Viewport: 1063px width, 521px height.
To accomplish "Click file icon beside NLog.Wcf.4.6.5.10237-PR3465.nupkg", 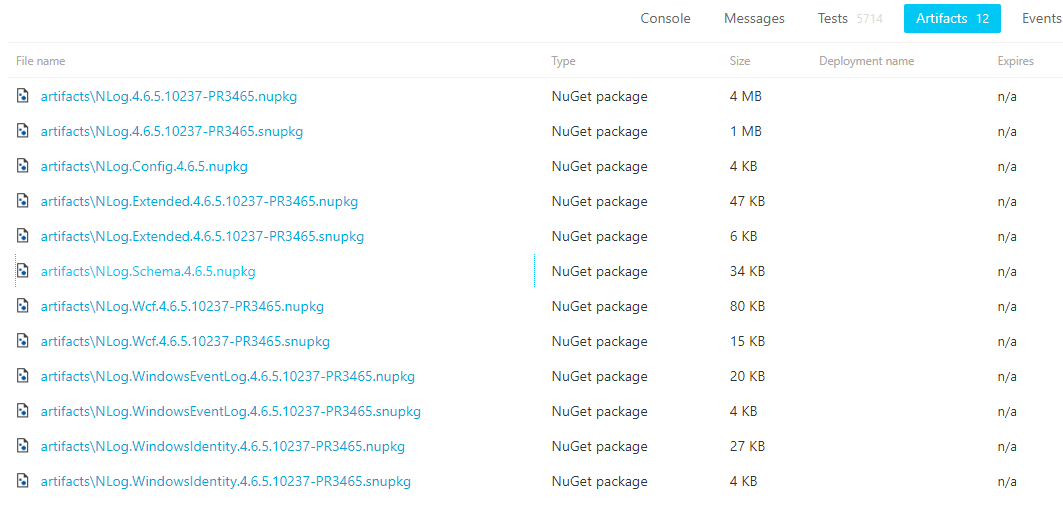I will 23,306.
